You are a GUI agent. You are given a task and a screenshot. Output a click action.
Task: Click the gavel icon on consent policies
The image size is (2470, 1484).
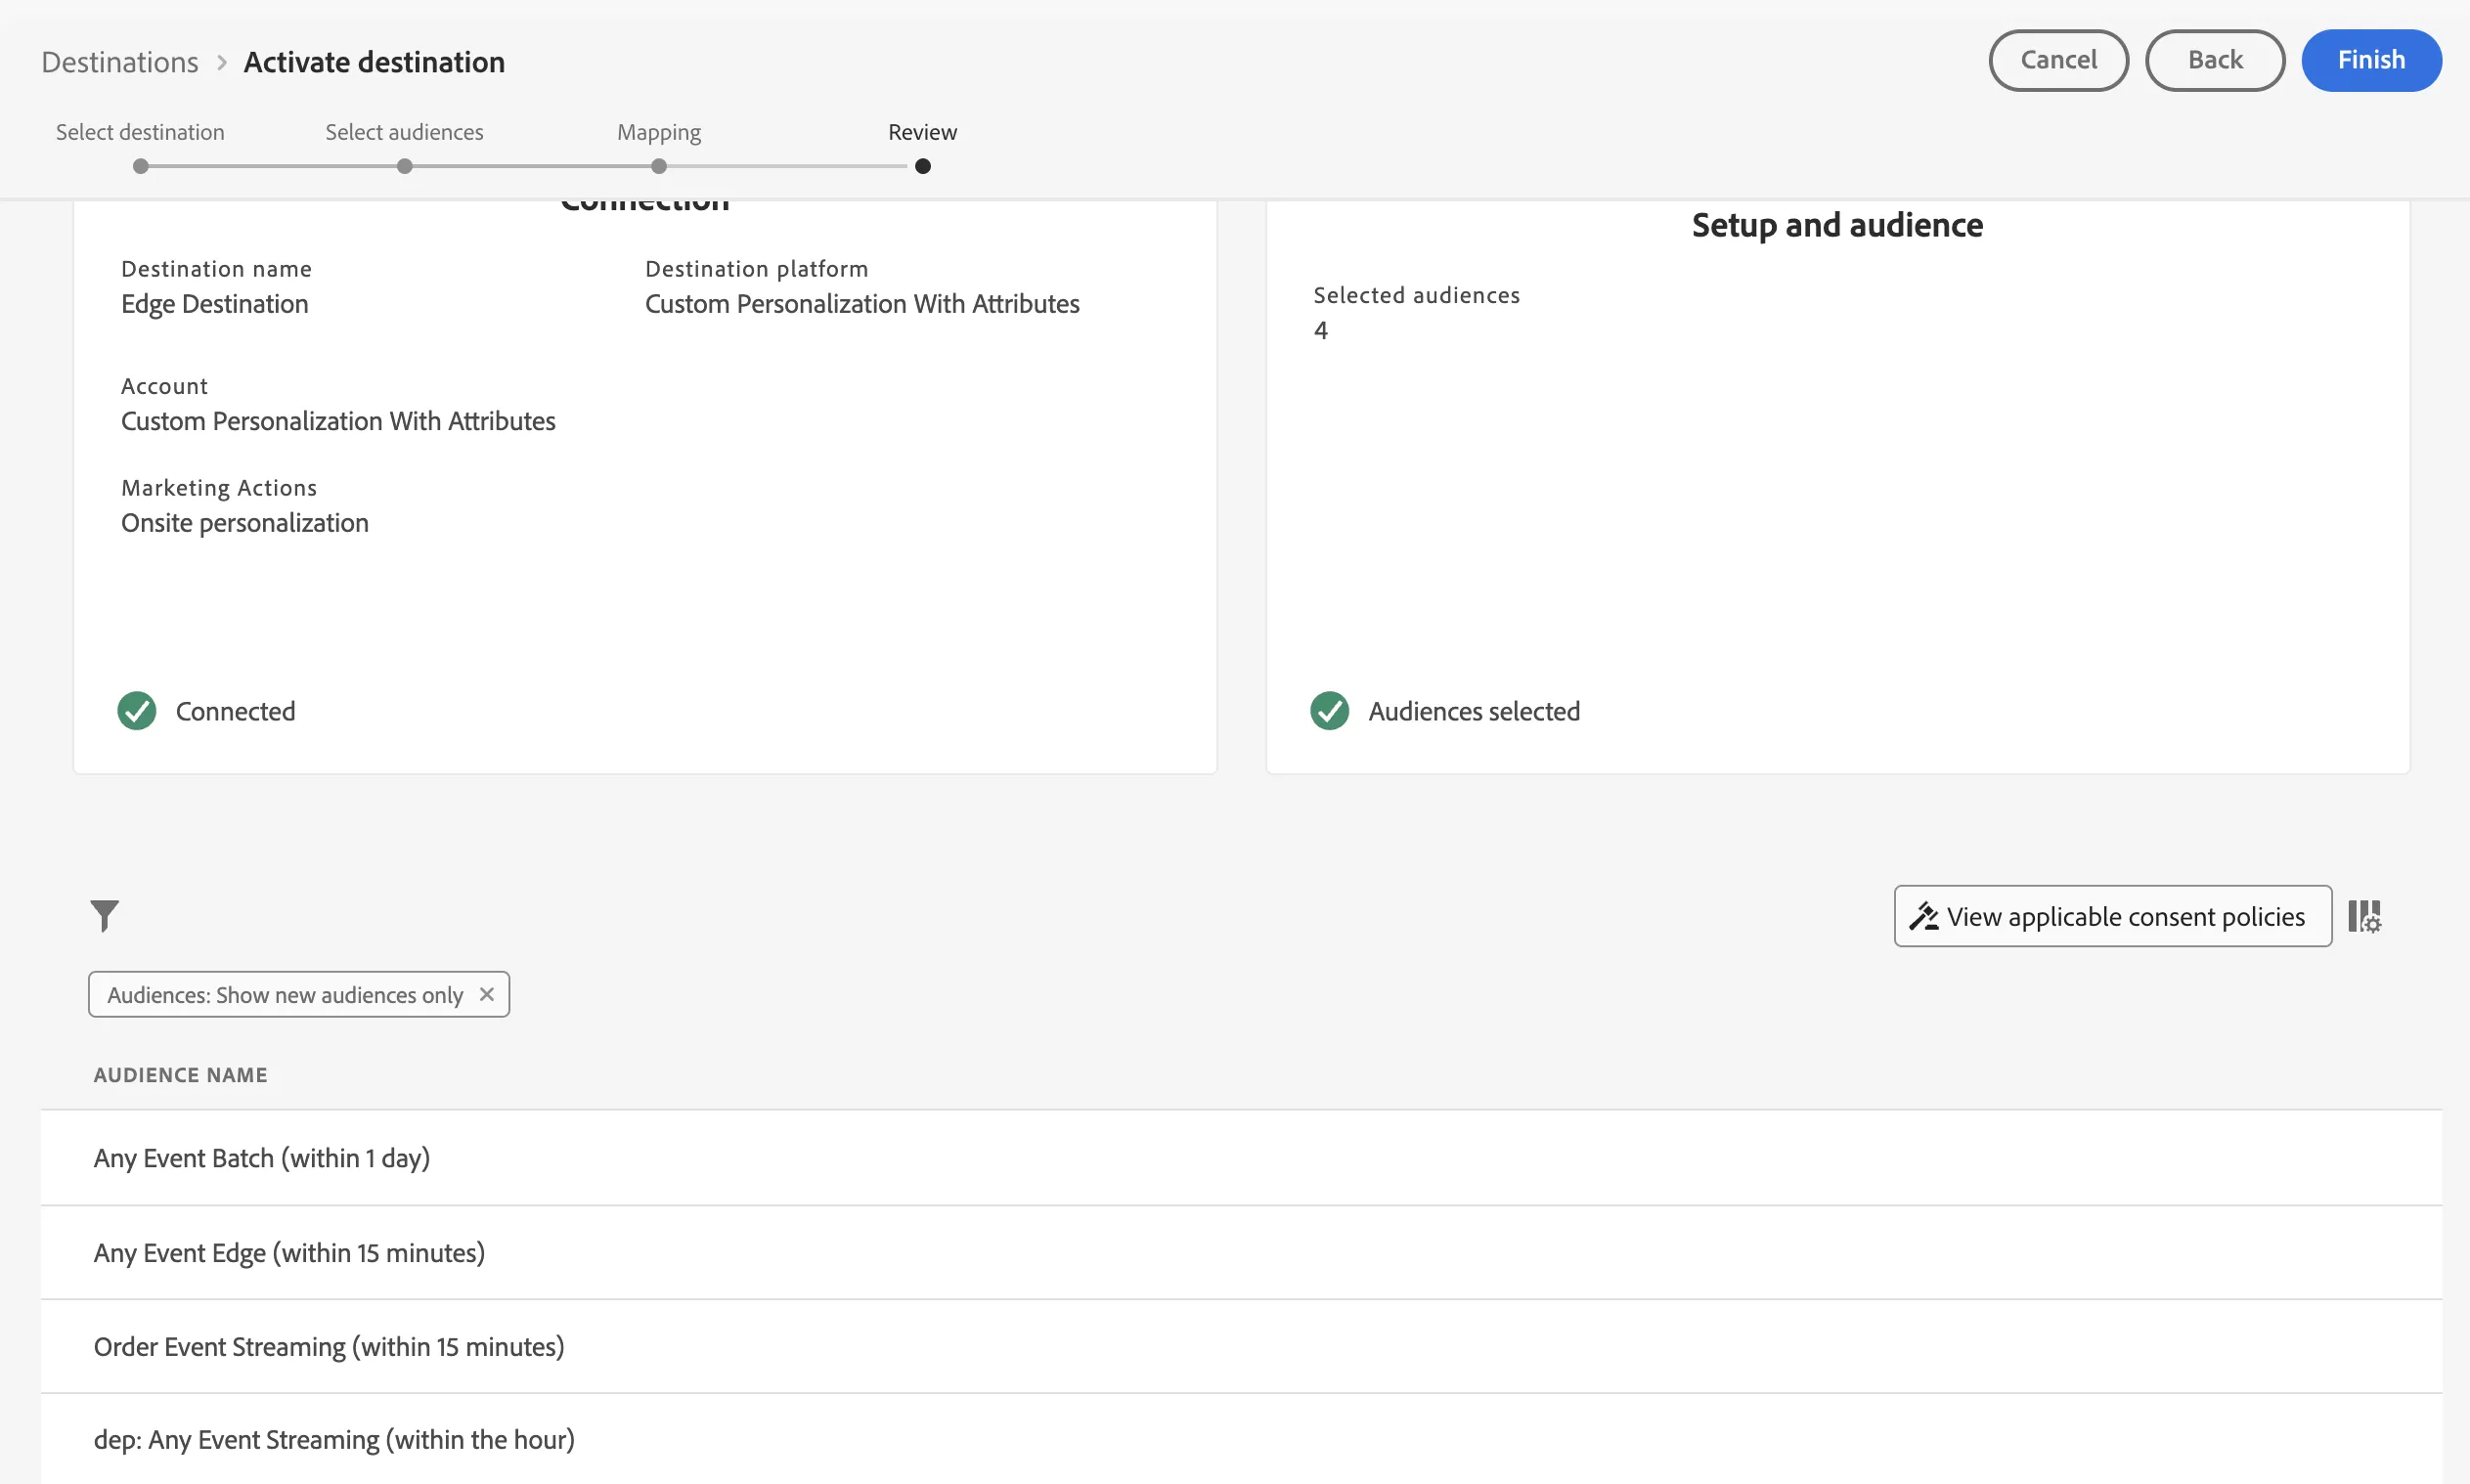[1923, 916]
